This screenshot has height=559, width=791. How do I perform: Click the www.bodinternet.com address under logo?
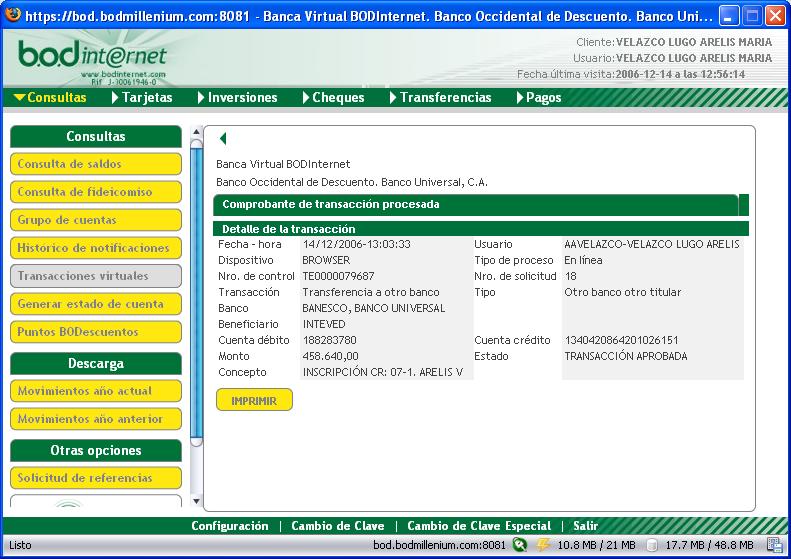click(123, 74)
